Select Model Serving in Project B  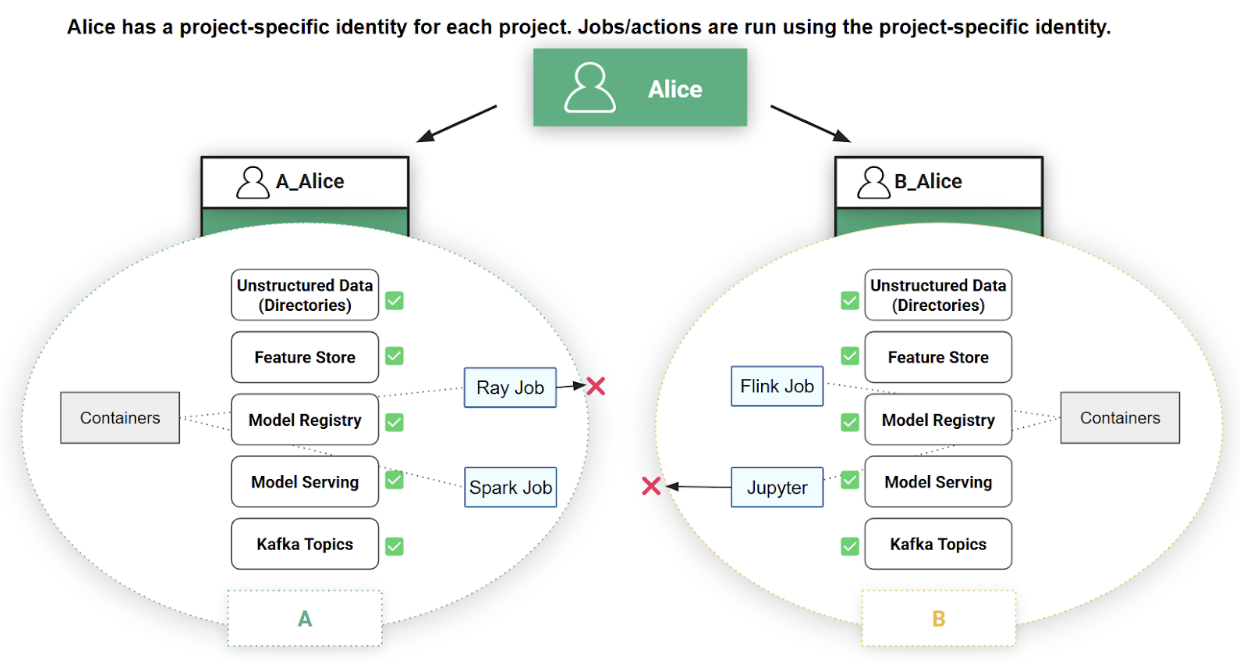938,482
